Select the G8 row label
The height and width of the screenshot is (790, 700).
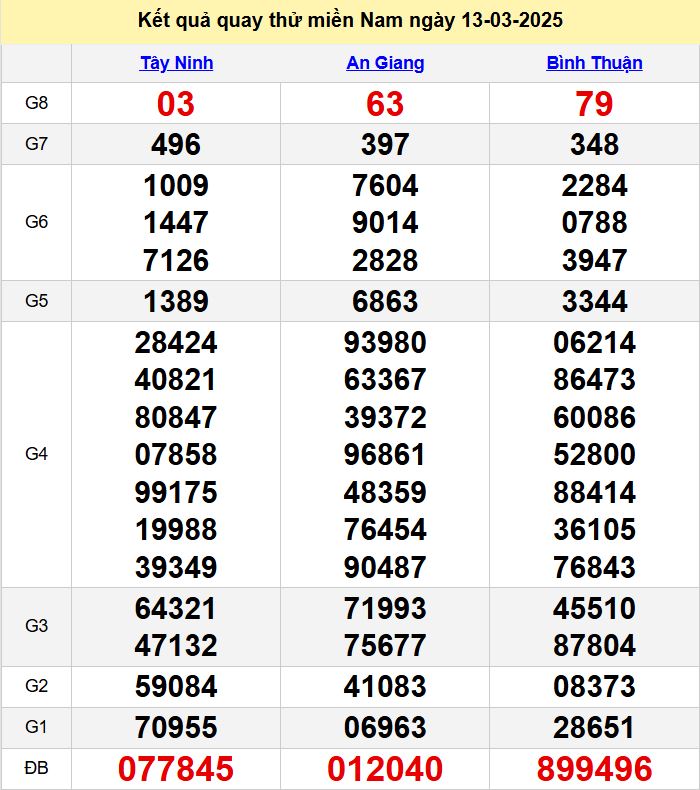coord(36,103)
